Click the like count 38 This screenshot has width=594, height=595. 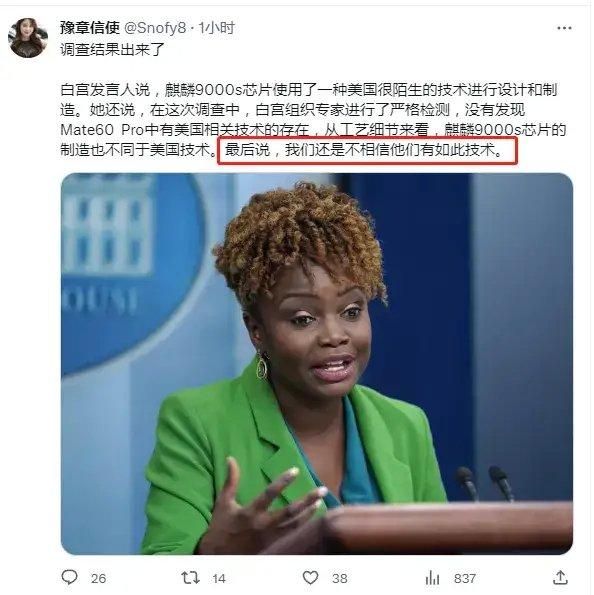click(340, 578)
